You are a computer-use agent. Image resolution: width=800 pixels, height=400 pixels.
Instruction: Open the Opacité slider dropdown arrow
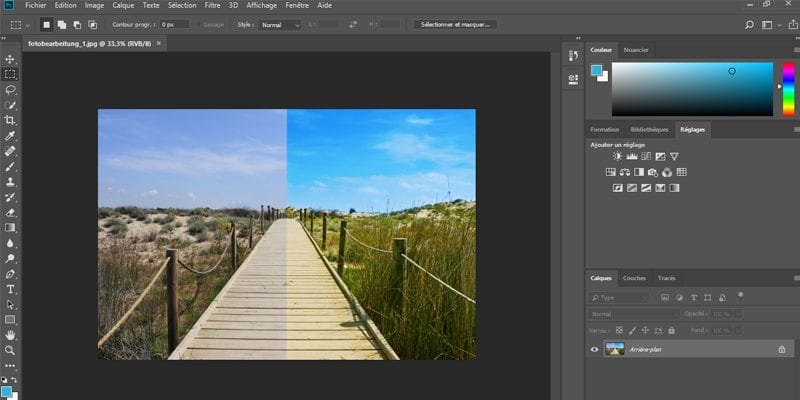(738, 314)
